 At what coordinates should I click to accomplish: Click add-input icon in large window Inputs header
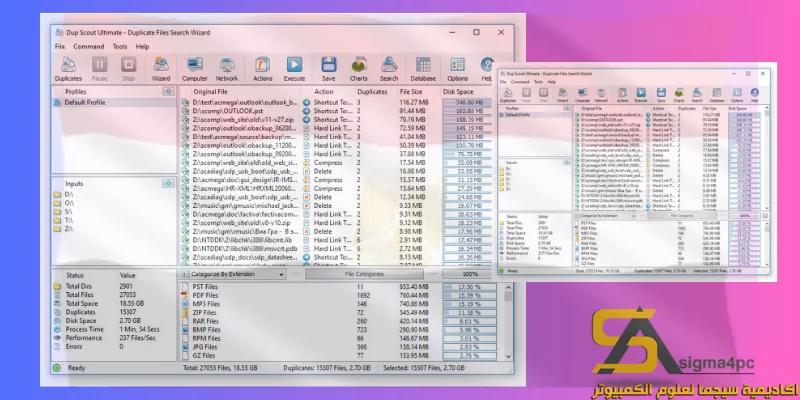168,183
